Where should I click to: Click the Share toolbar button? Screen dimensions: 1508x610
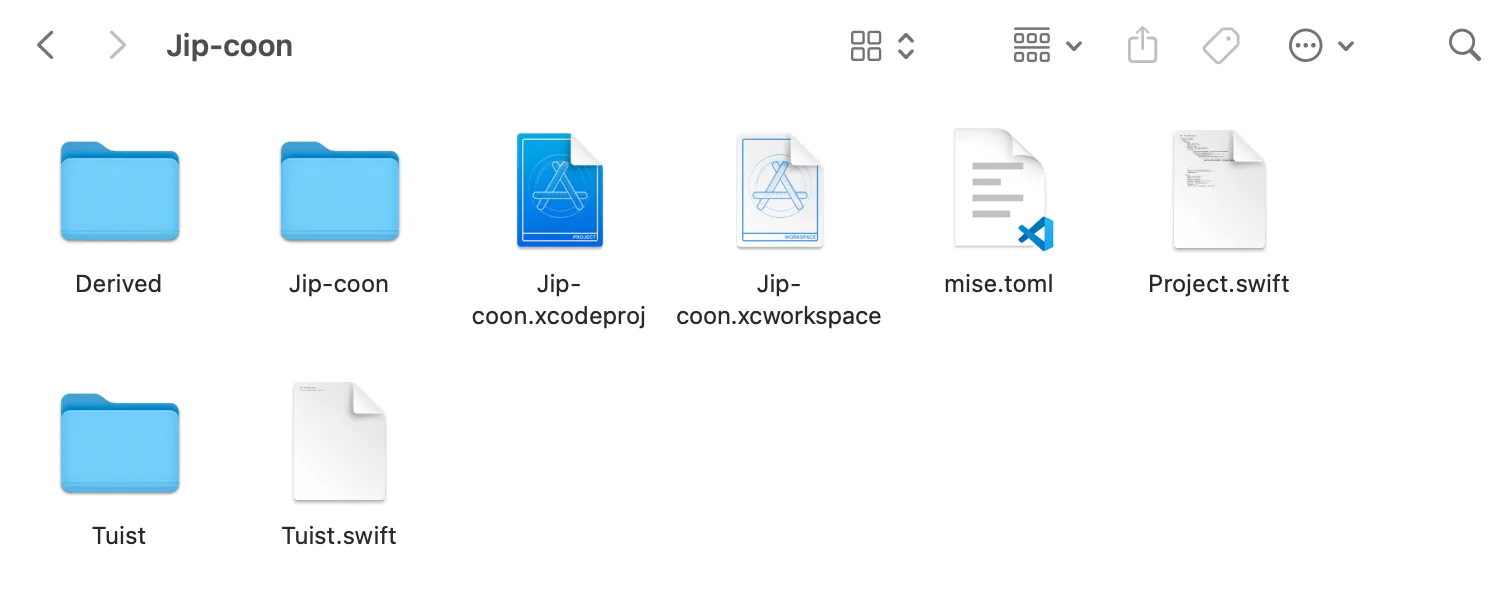1142,45
